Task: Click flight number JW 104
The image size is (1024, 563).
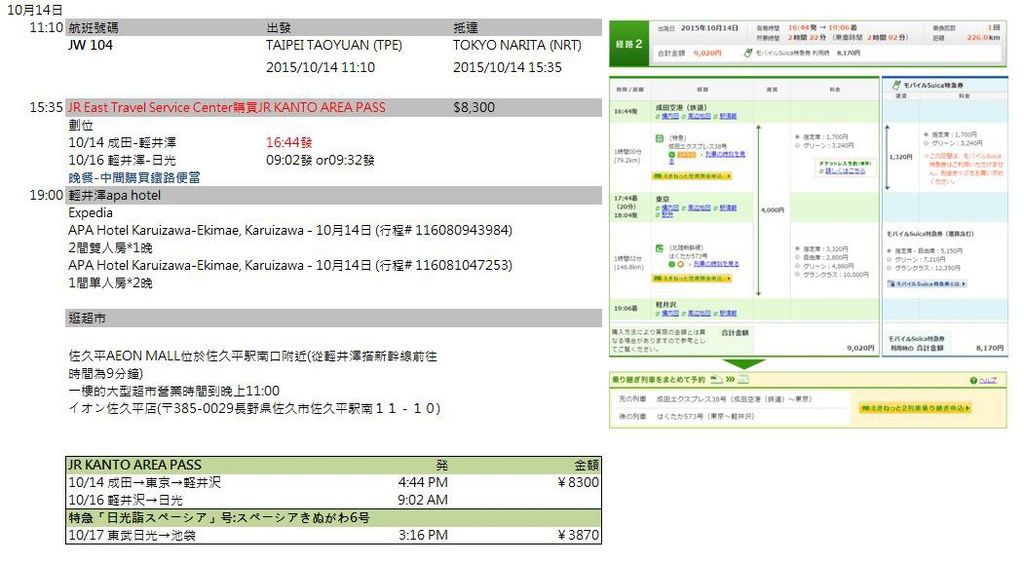Action: pyautogui.click(x=90, y=45)
